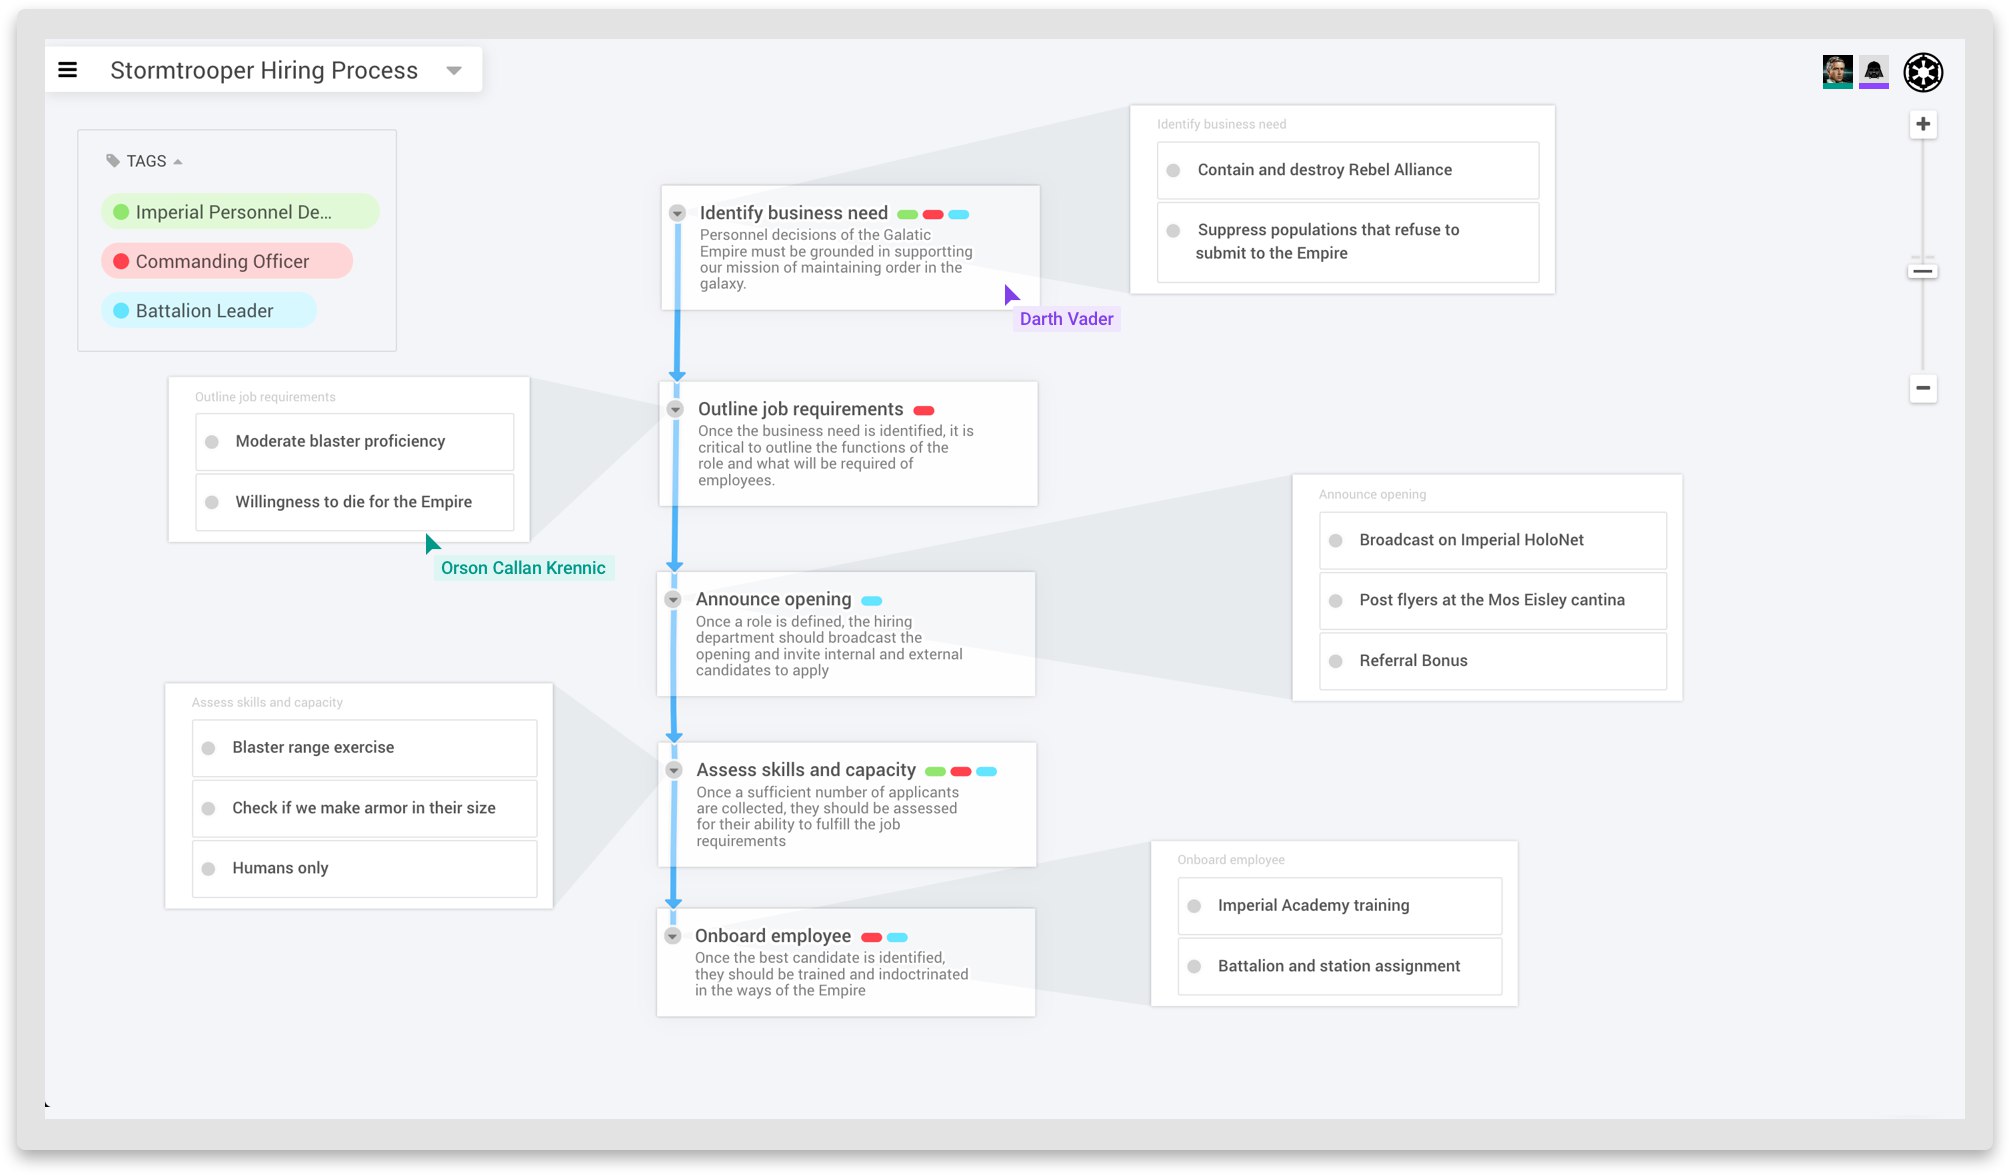2010x1175 pixels.
Task: Toggle Broadcast on Imperial HoloNet bullet
Action: pos(1335,541)
